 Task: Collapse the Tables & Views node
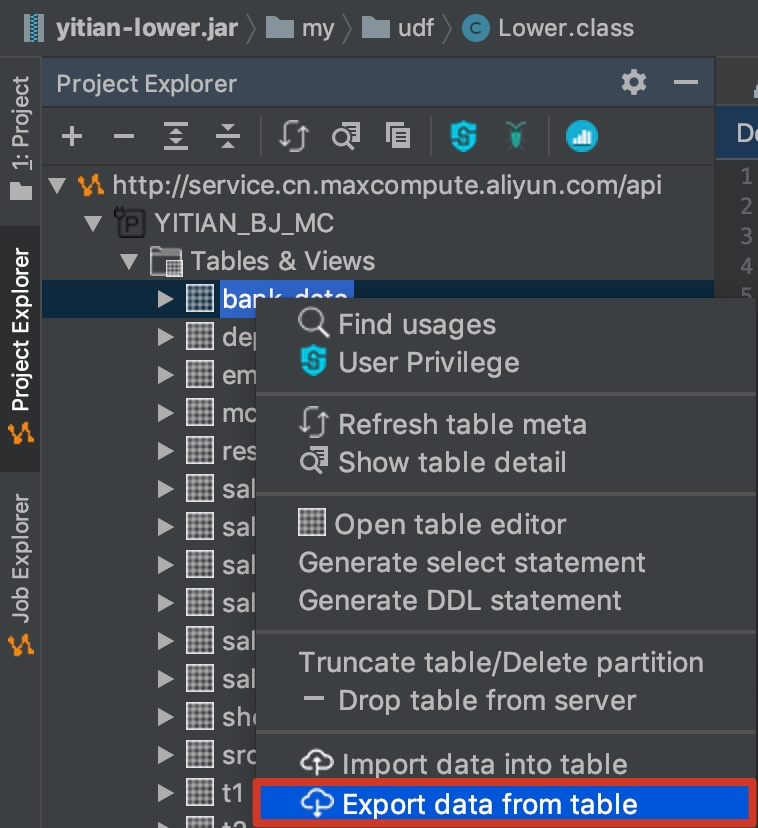[128, 261]
